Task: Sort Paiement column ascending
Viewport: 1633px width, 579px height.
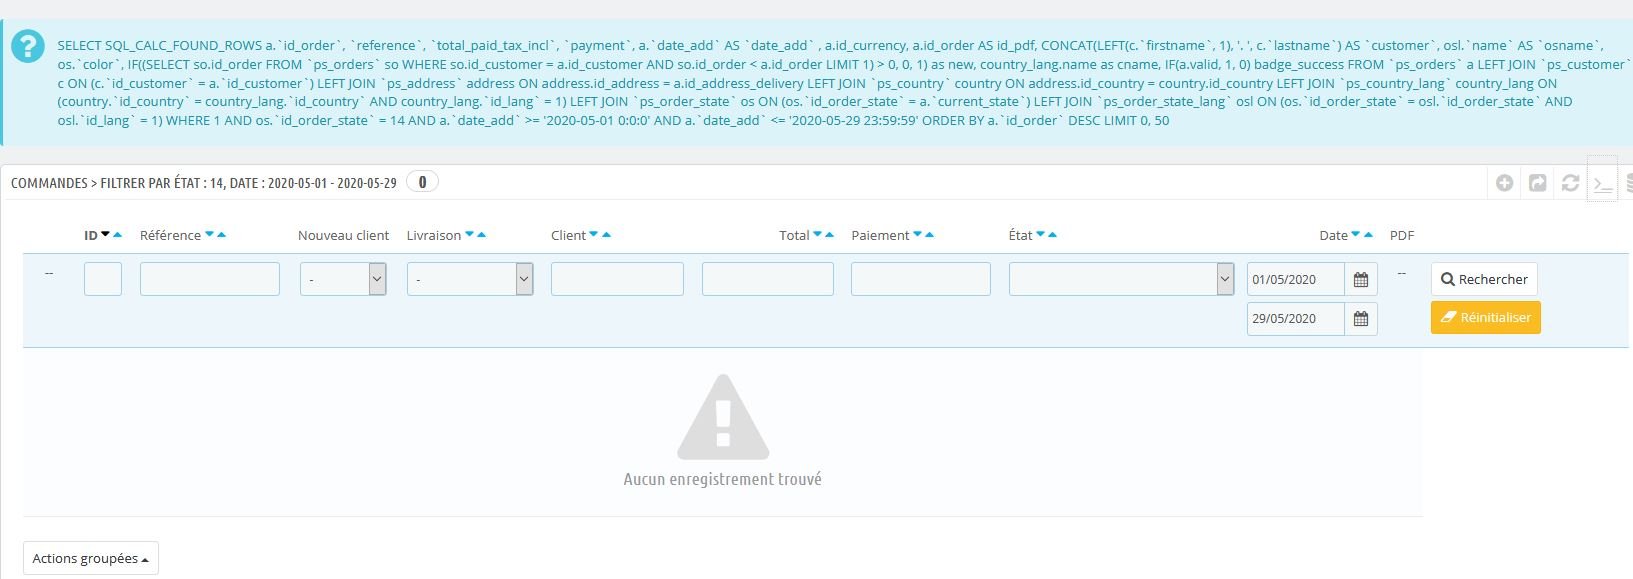Action: click(x=930, y=234)
